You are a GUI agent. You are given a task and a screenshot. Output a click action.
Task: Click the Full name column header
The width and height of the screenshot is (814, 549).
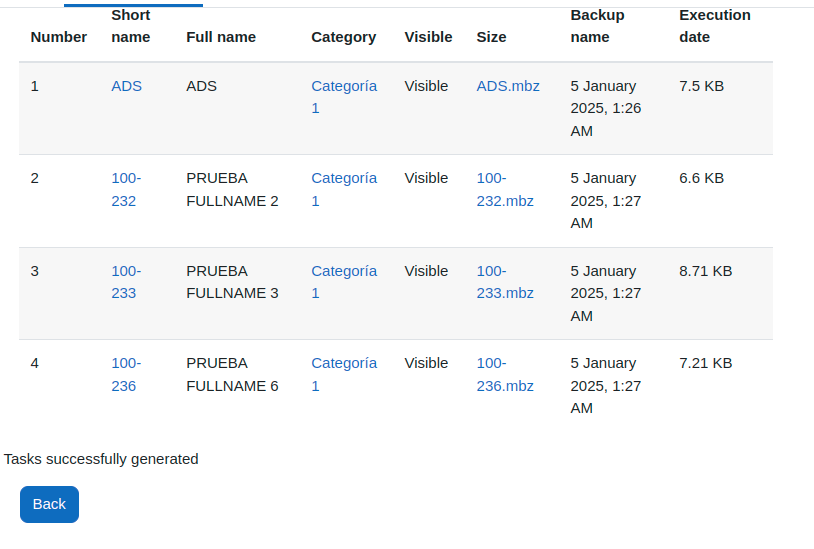(x=221, y=37)
